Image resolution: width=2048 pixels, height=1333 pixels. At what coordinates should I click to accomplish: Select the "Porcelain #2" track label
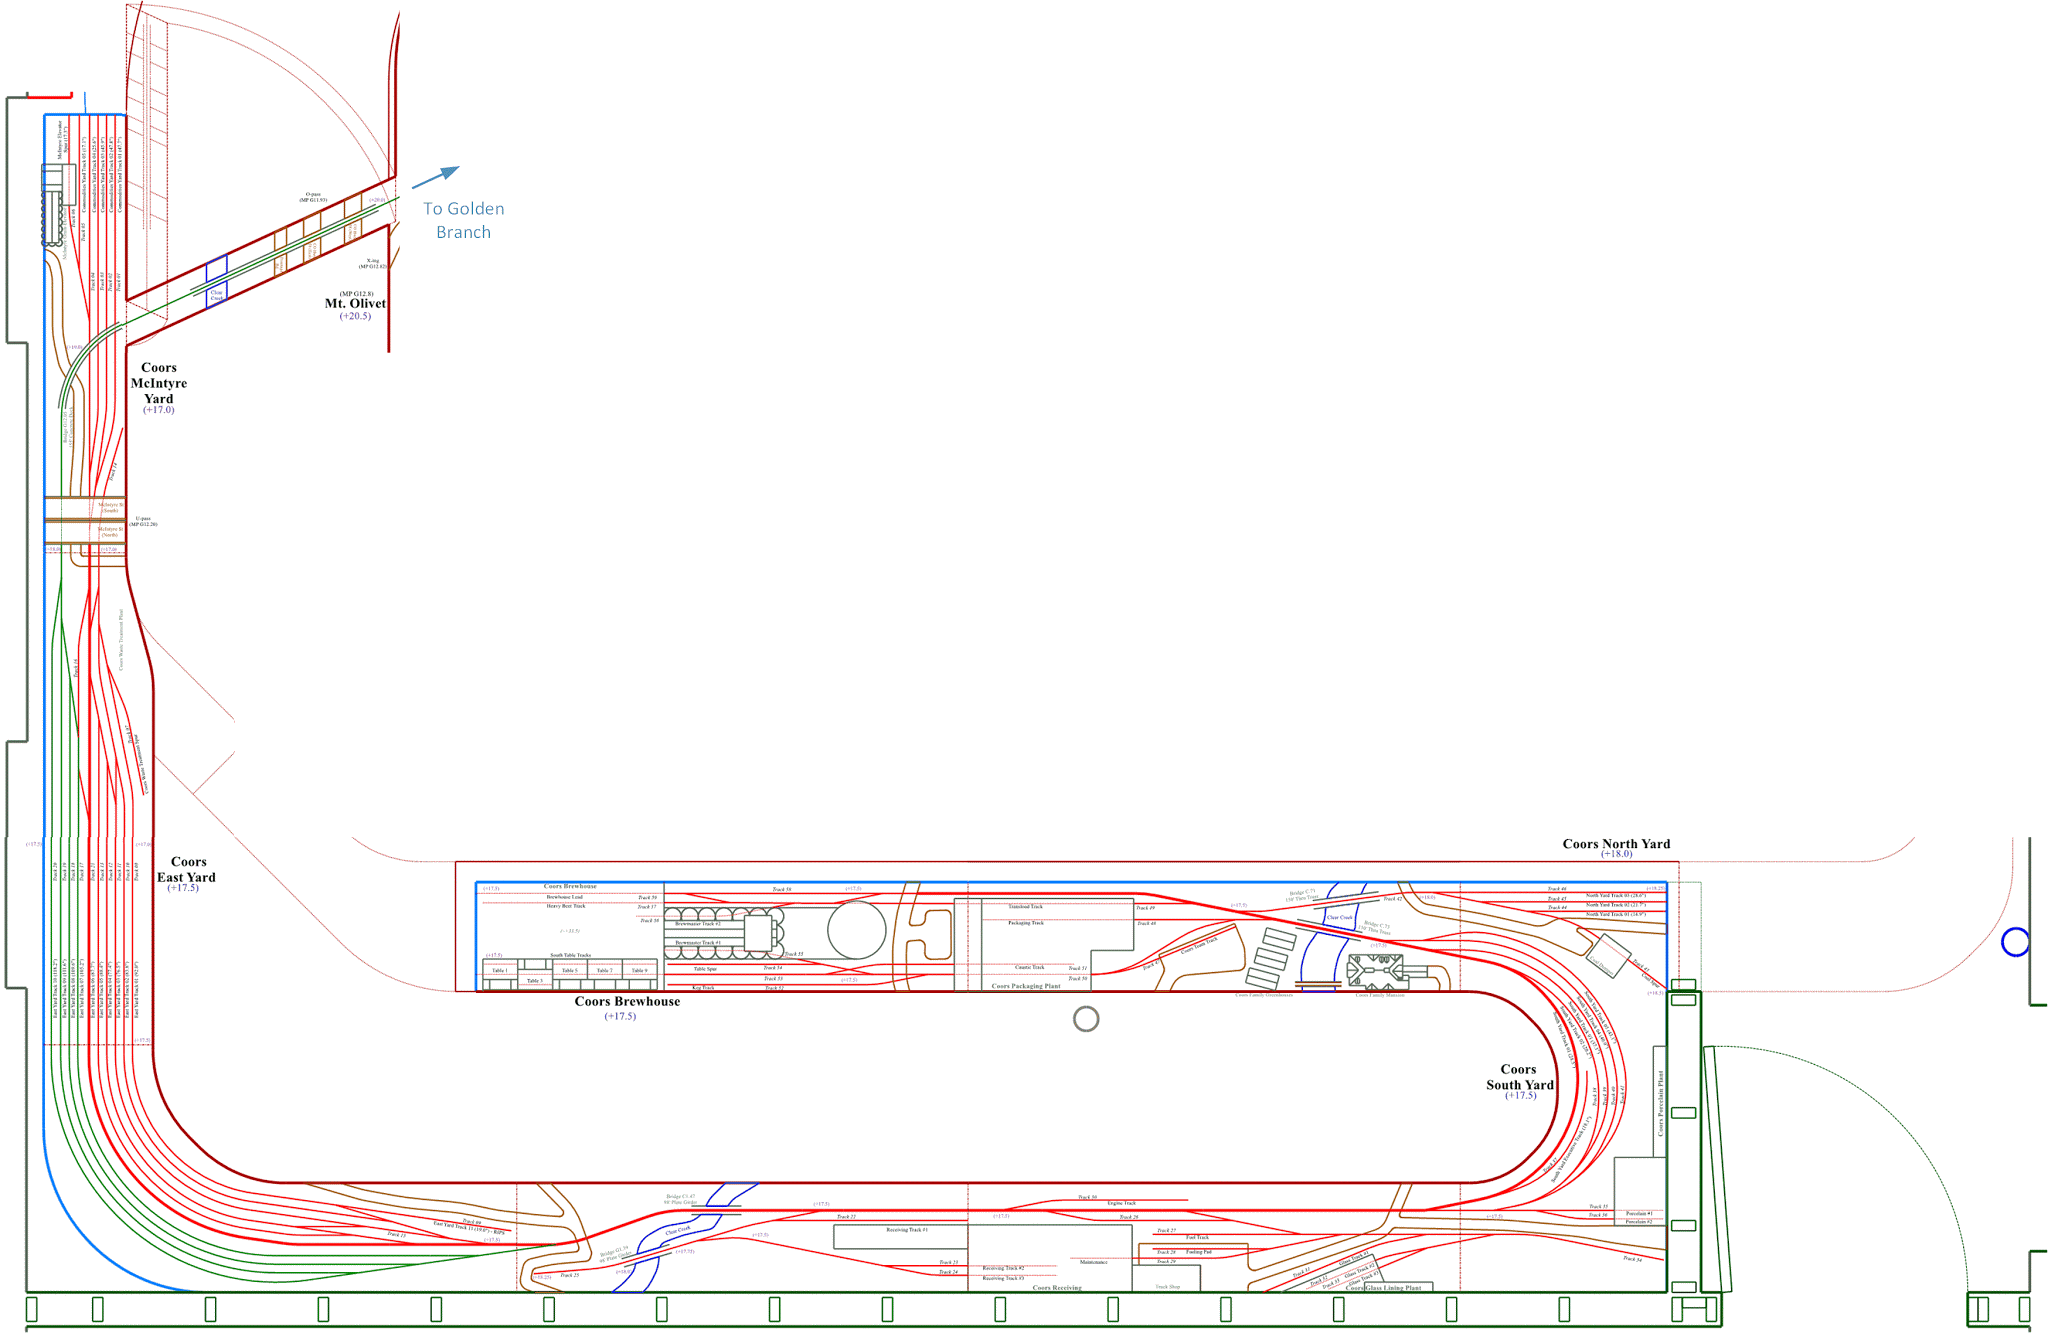coord(1639,1222)
